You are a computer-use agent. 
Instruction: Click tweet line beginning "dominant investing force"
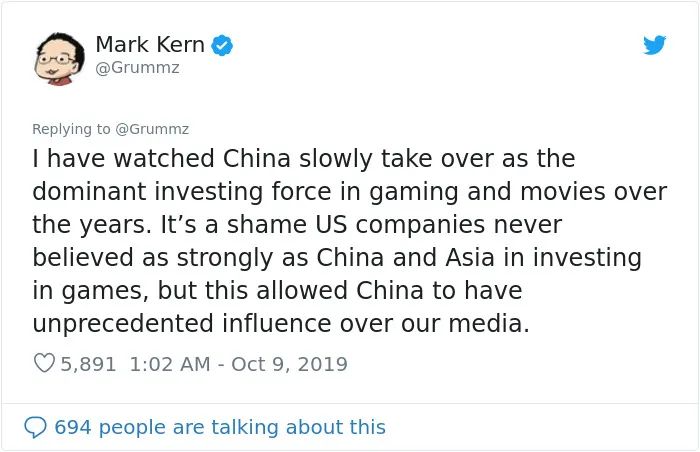click(x=350, y=192)
